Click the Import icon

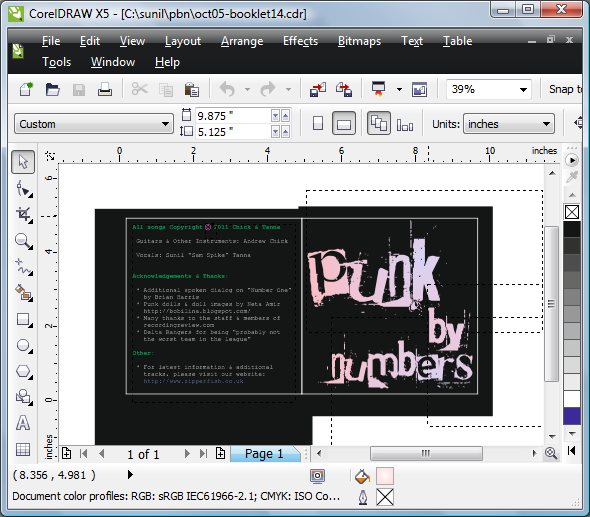click(x=318, y=90)
